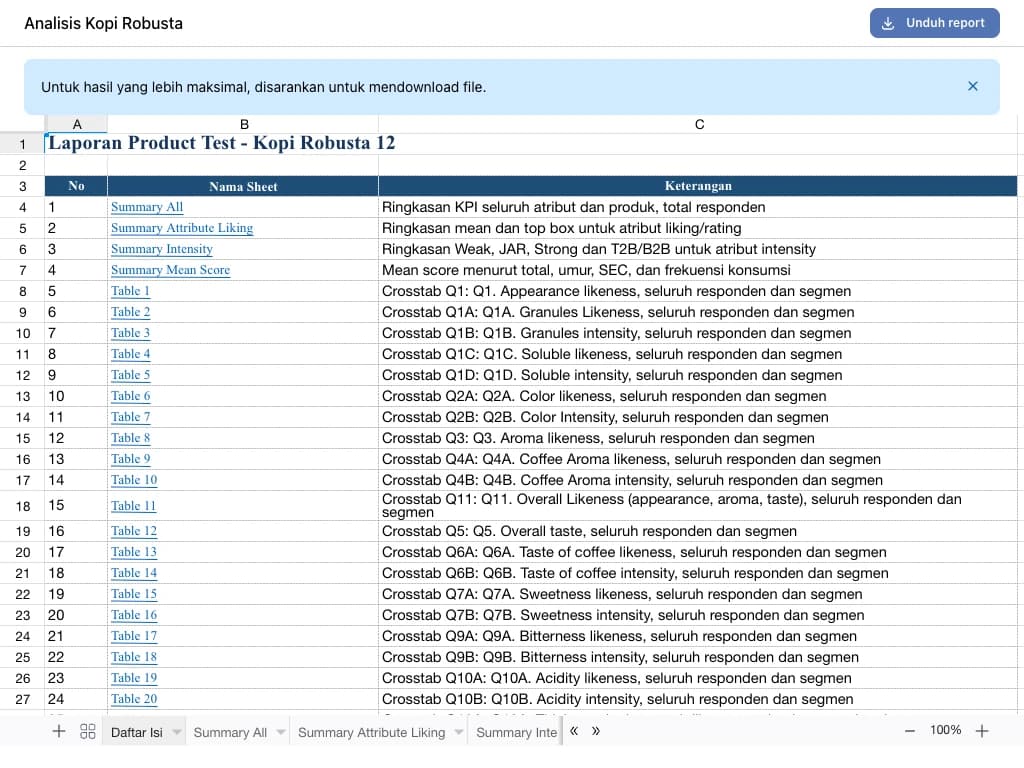Image resolution: width=1024 pixels, height=768 pixels.
Task: Open the Summary All sheet link
Action: click(x=147, y=207)
